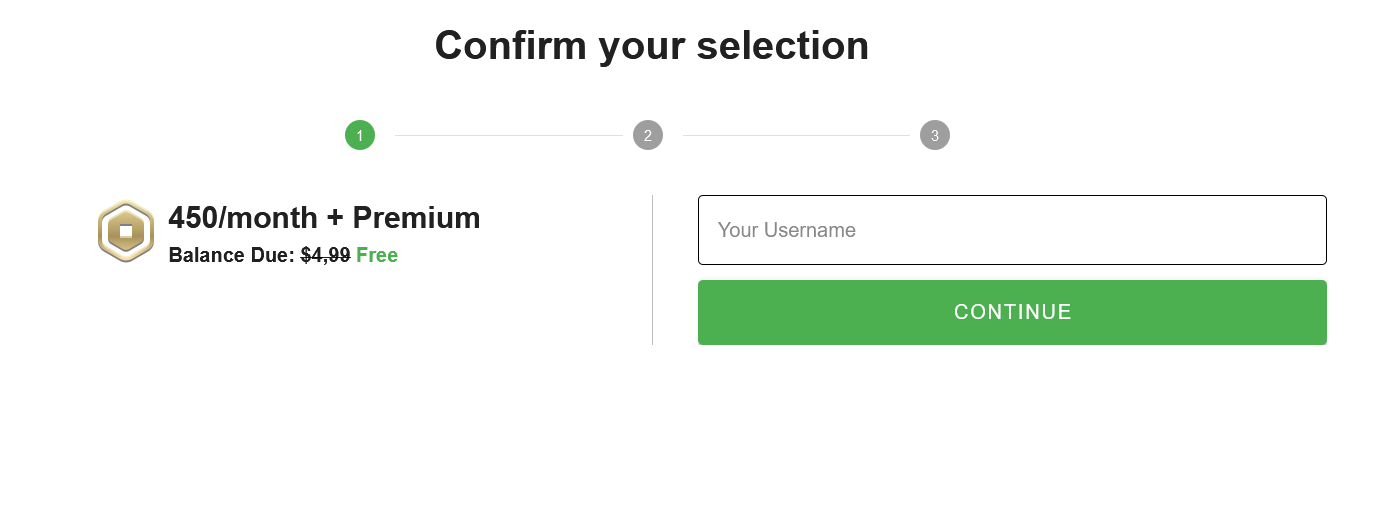Select the green step 1 circle

[360, 135]
